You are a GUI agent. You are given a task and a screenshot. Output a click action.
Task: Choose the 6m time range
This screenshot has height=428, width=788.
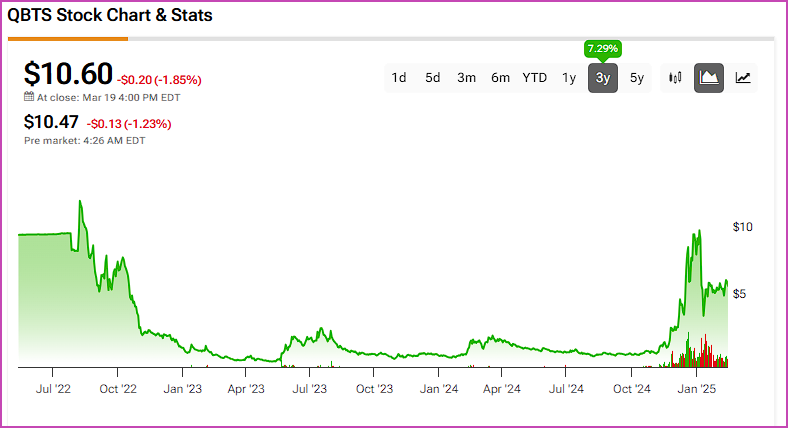(x=500, y=78)
